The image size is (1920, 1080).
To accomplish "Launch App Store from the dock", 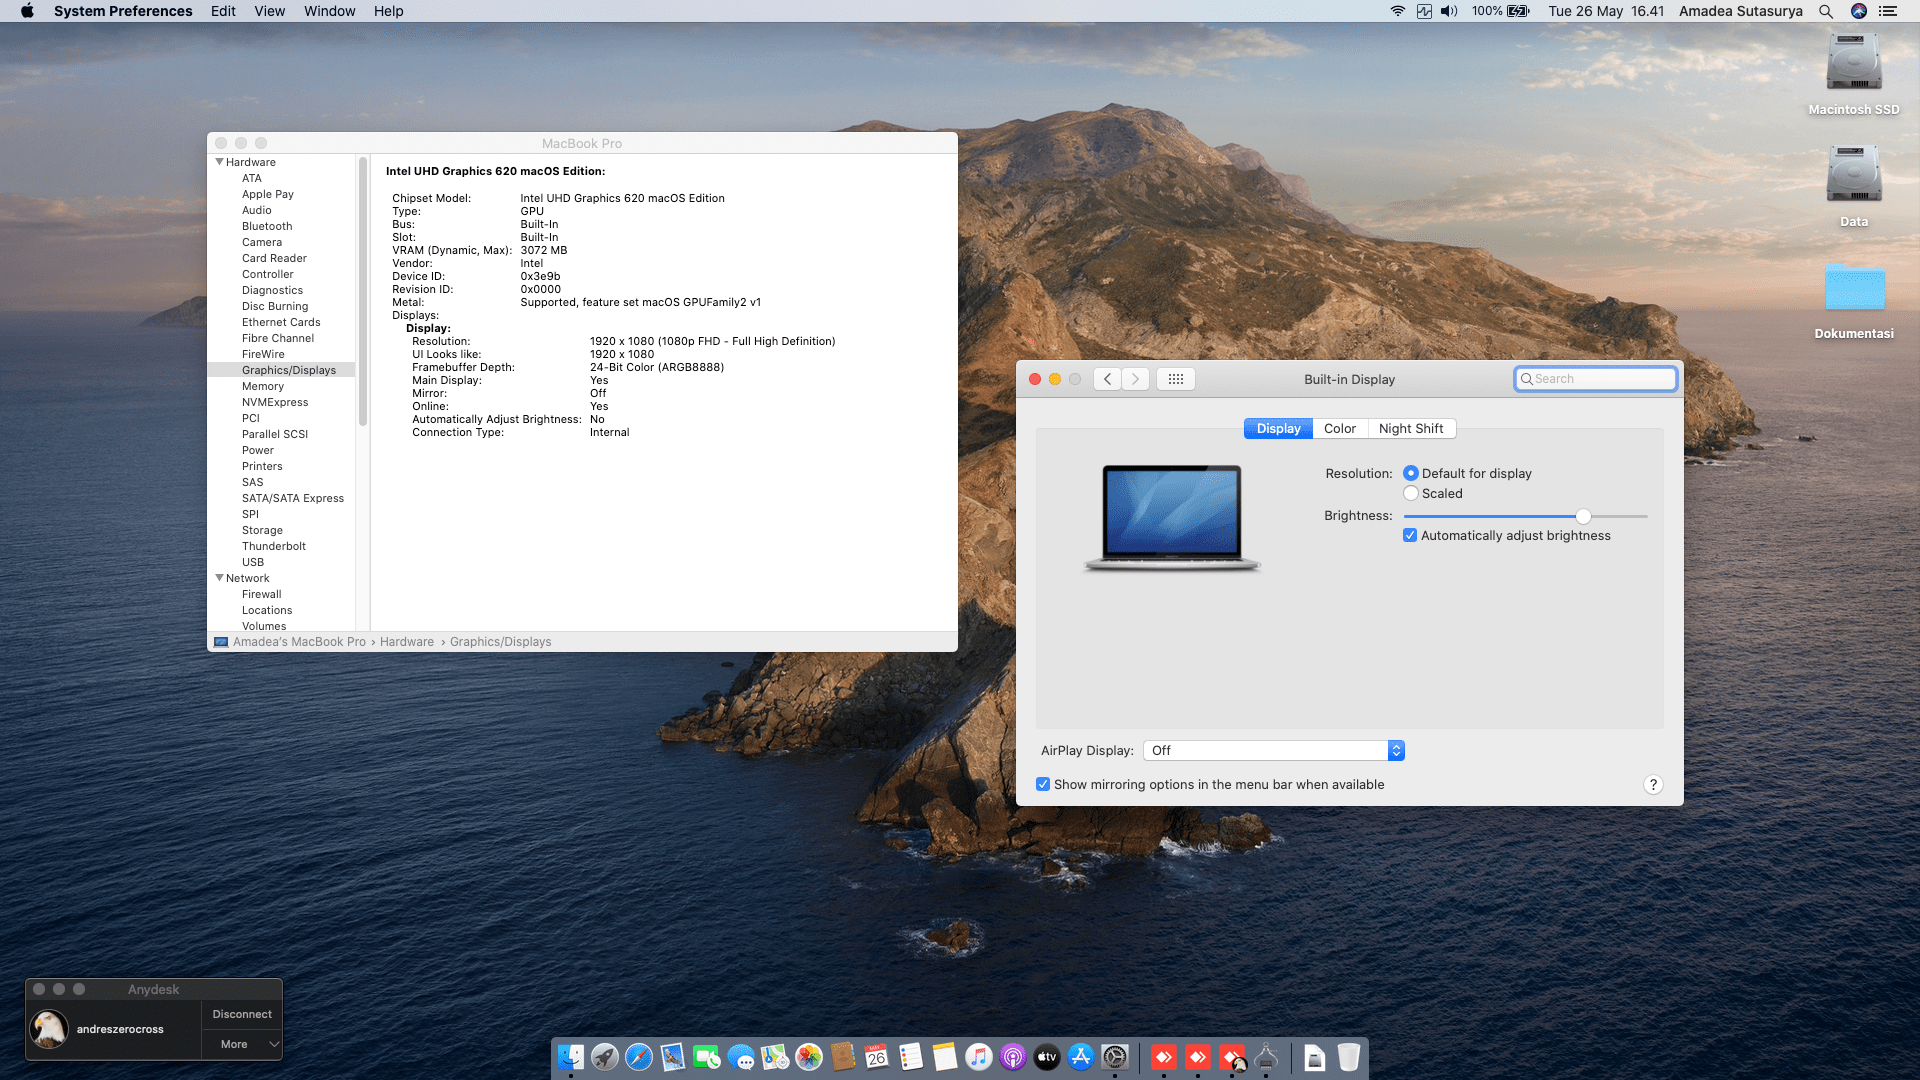I will tap(1081, 1057).
